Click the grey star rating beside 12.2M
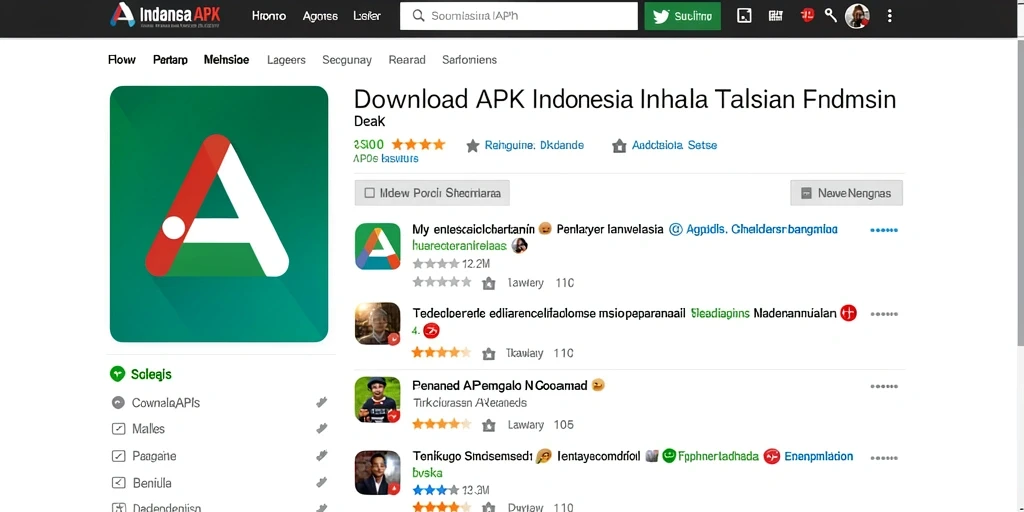 [436, 264]
